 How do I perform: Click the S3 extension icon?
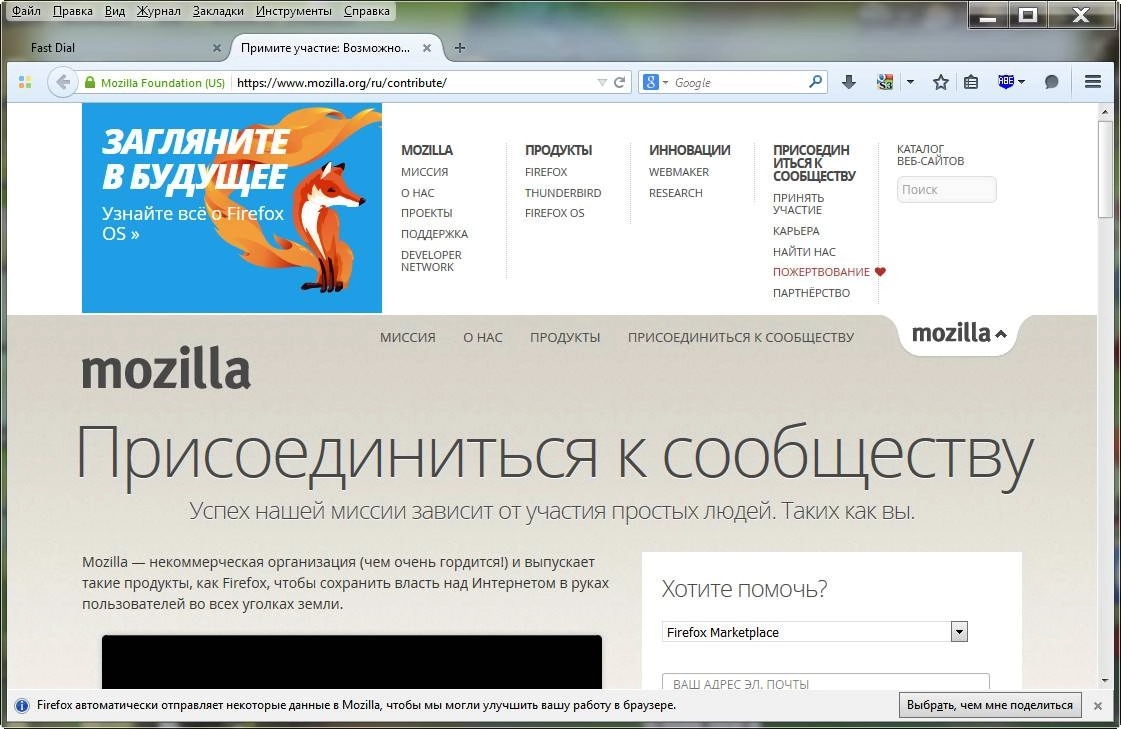[885, 82]
